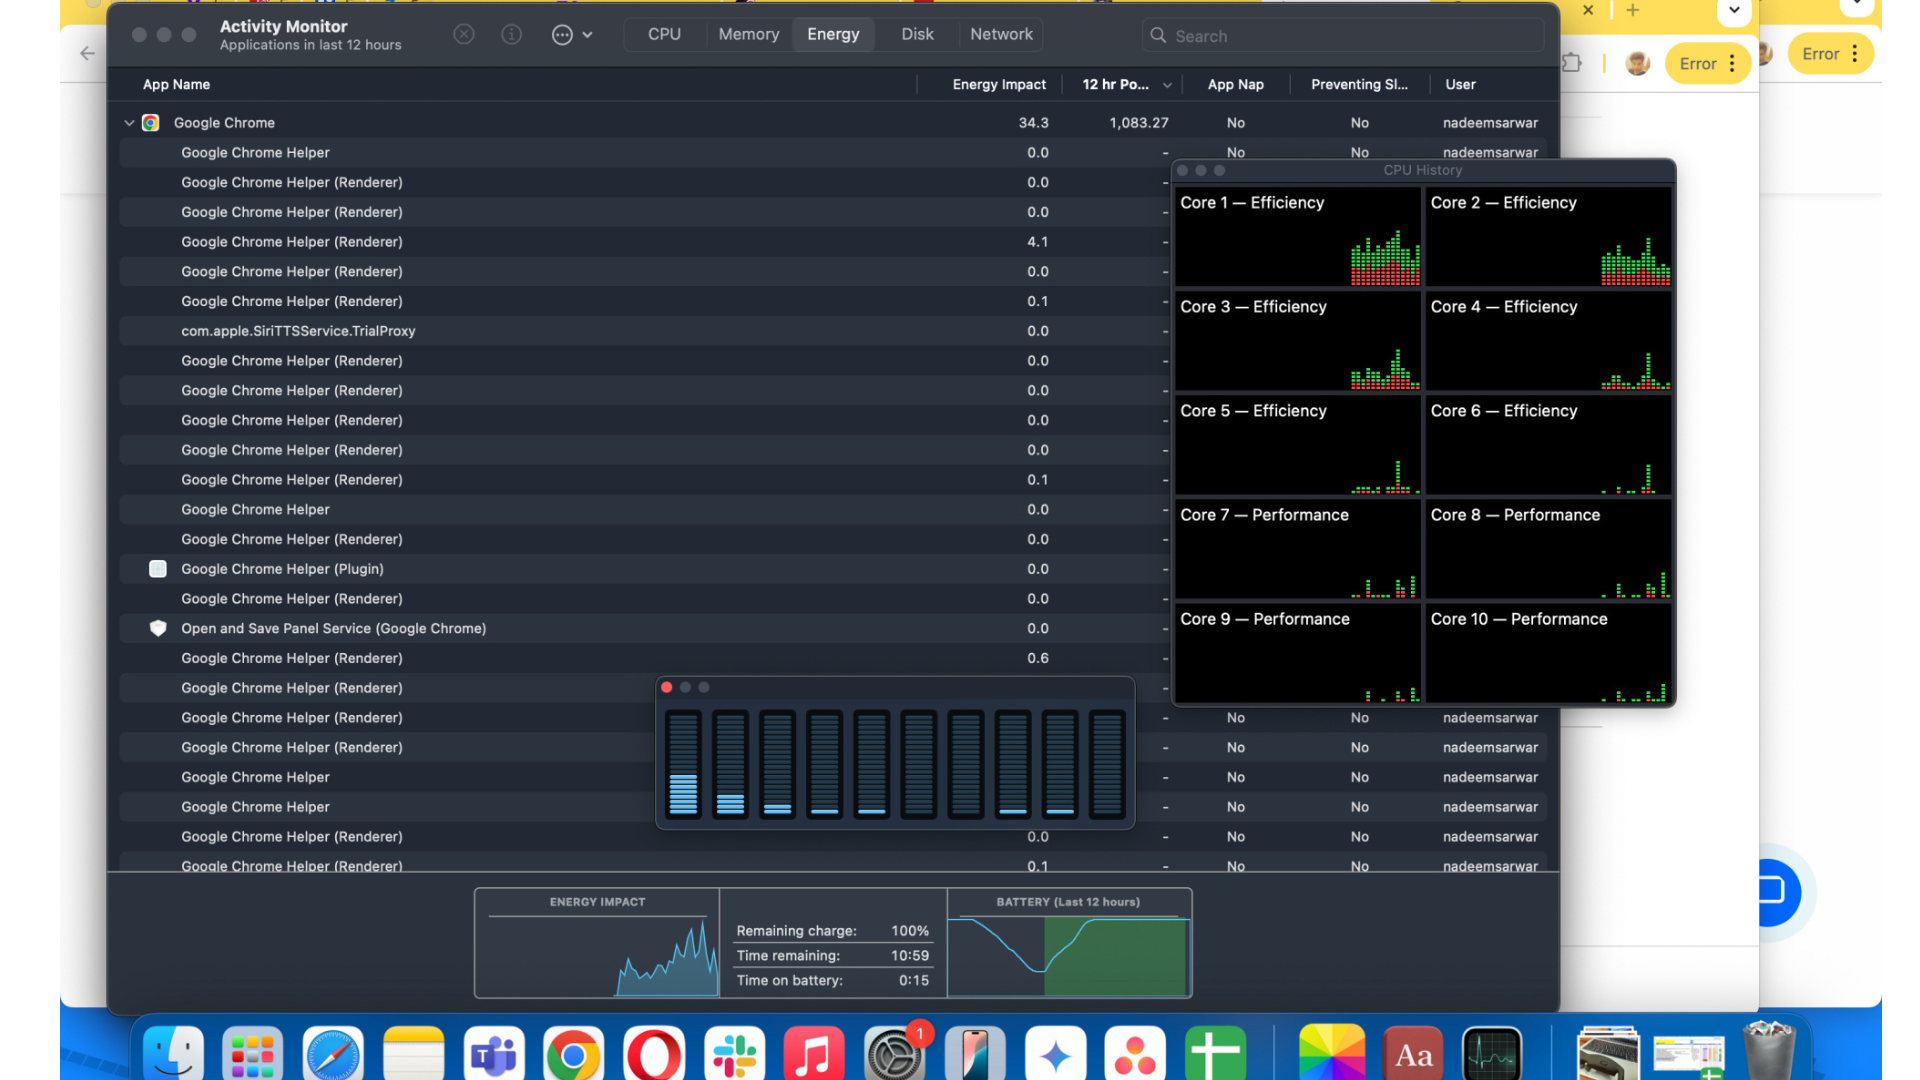Switch to the Memory tab
This screenshot has width=1920, height=1080.
(748, 34)
